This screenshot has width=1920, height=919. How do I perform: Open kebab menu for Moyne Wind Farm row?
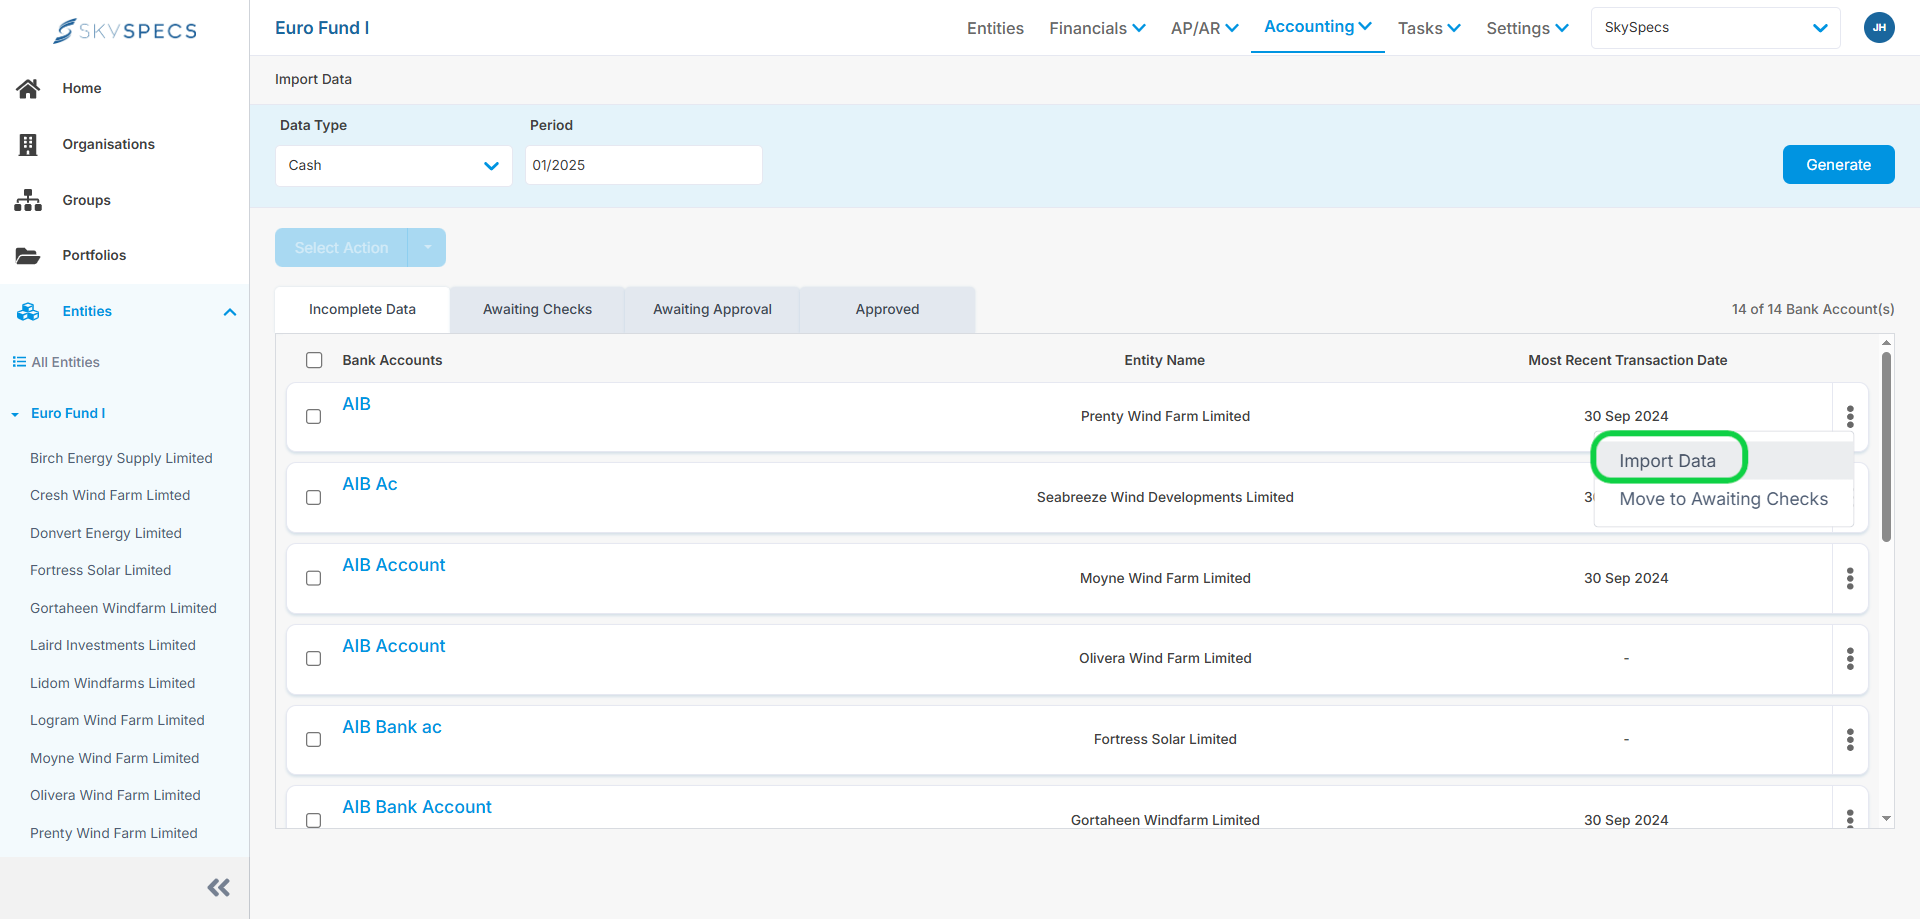[1850, 578]
